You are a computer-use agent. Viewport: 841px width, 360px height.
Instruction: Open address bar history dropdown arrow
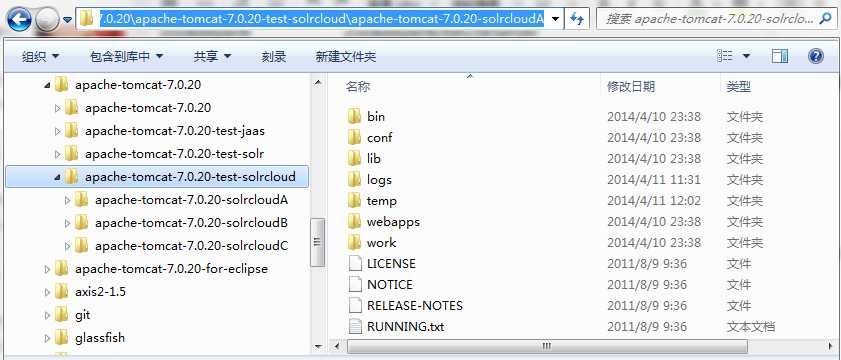coord(556,20)
